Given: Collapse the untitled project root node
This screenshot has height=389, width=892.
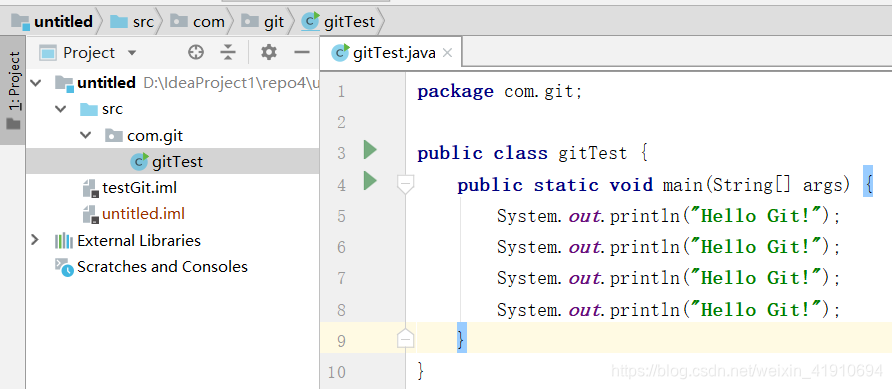Looking at the screenshot, I should click(x=36, y=83).
